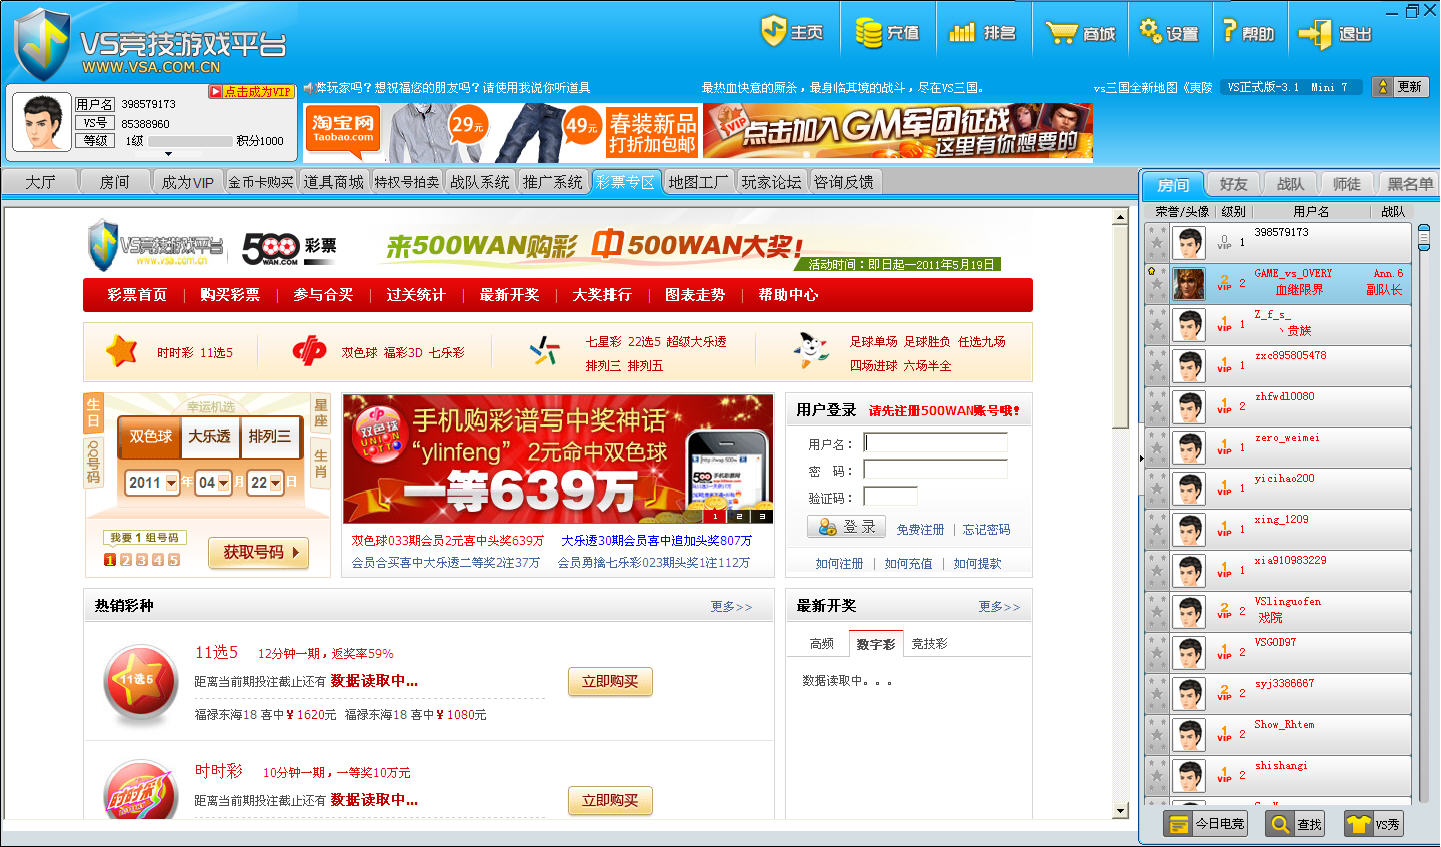This screenshot has width=1441, height=847.
Task: Switch to 好友 side panel tab
Action: [1234, 184]
